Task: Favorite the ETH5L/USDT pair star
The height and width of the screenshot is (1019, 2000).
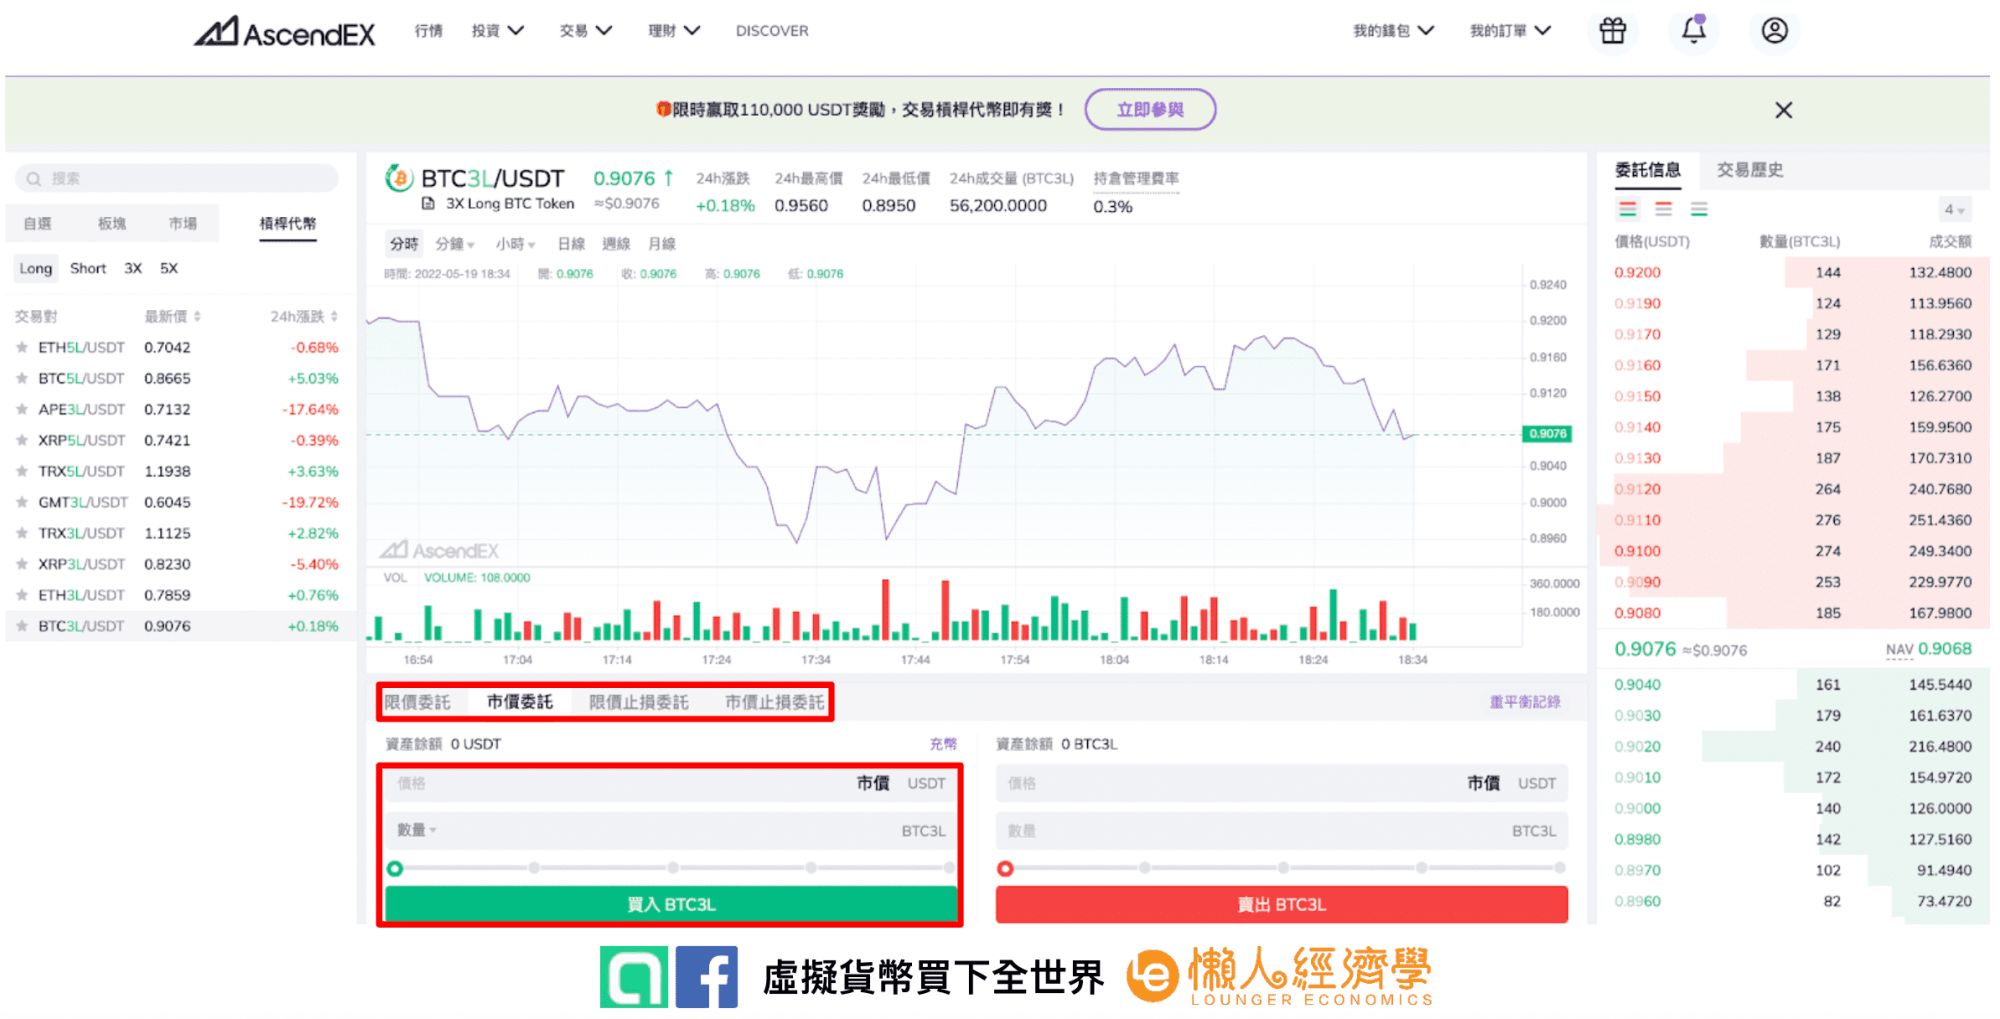Action: point(21,347)
